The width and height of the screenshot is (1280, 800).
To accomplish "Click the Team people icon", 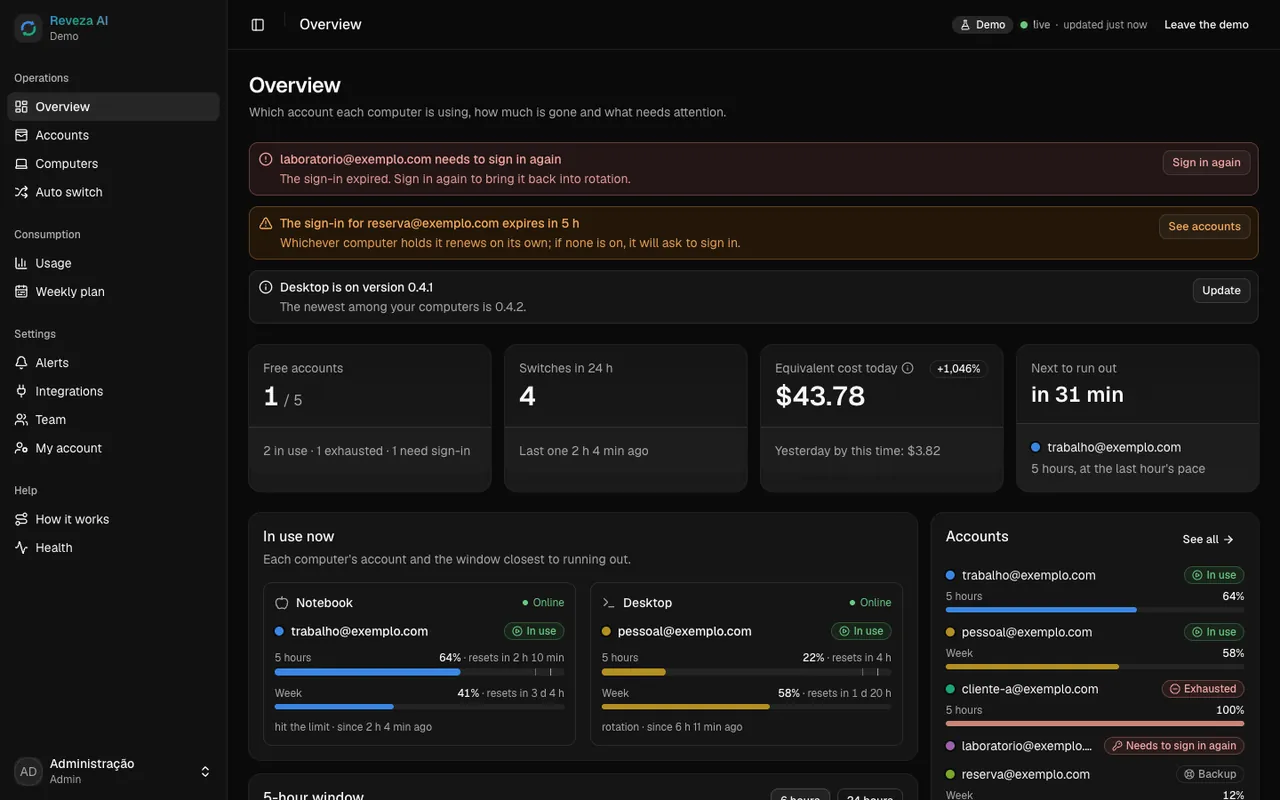I will pos(21,420).
